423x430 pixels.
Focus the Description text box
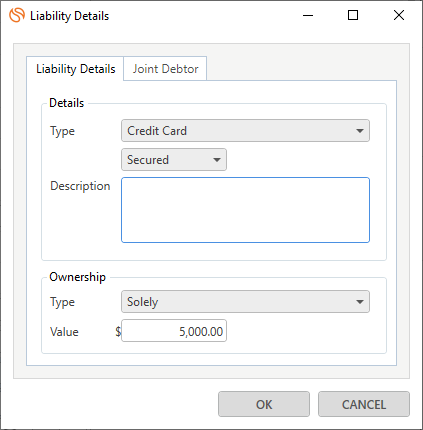[x=245, y=210]
